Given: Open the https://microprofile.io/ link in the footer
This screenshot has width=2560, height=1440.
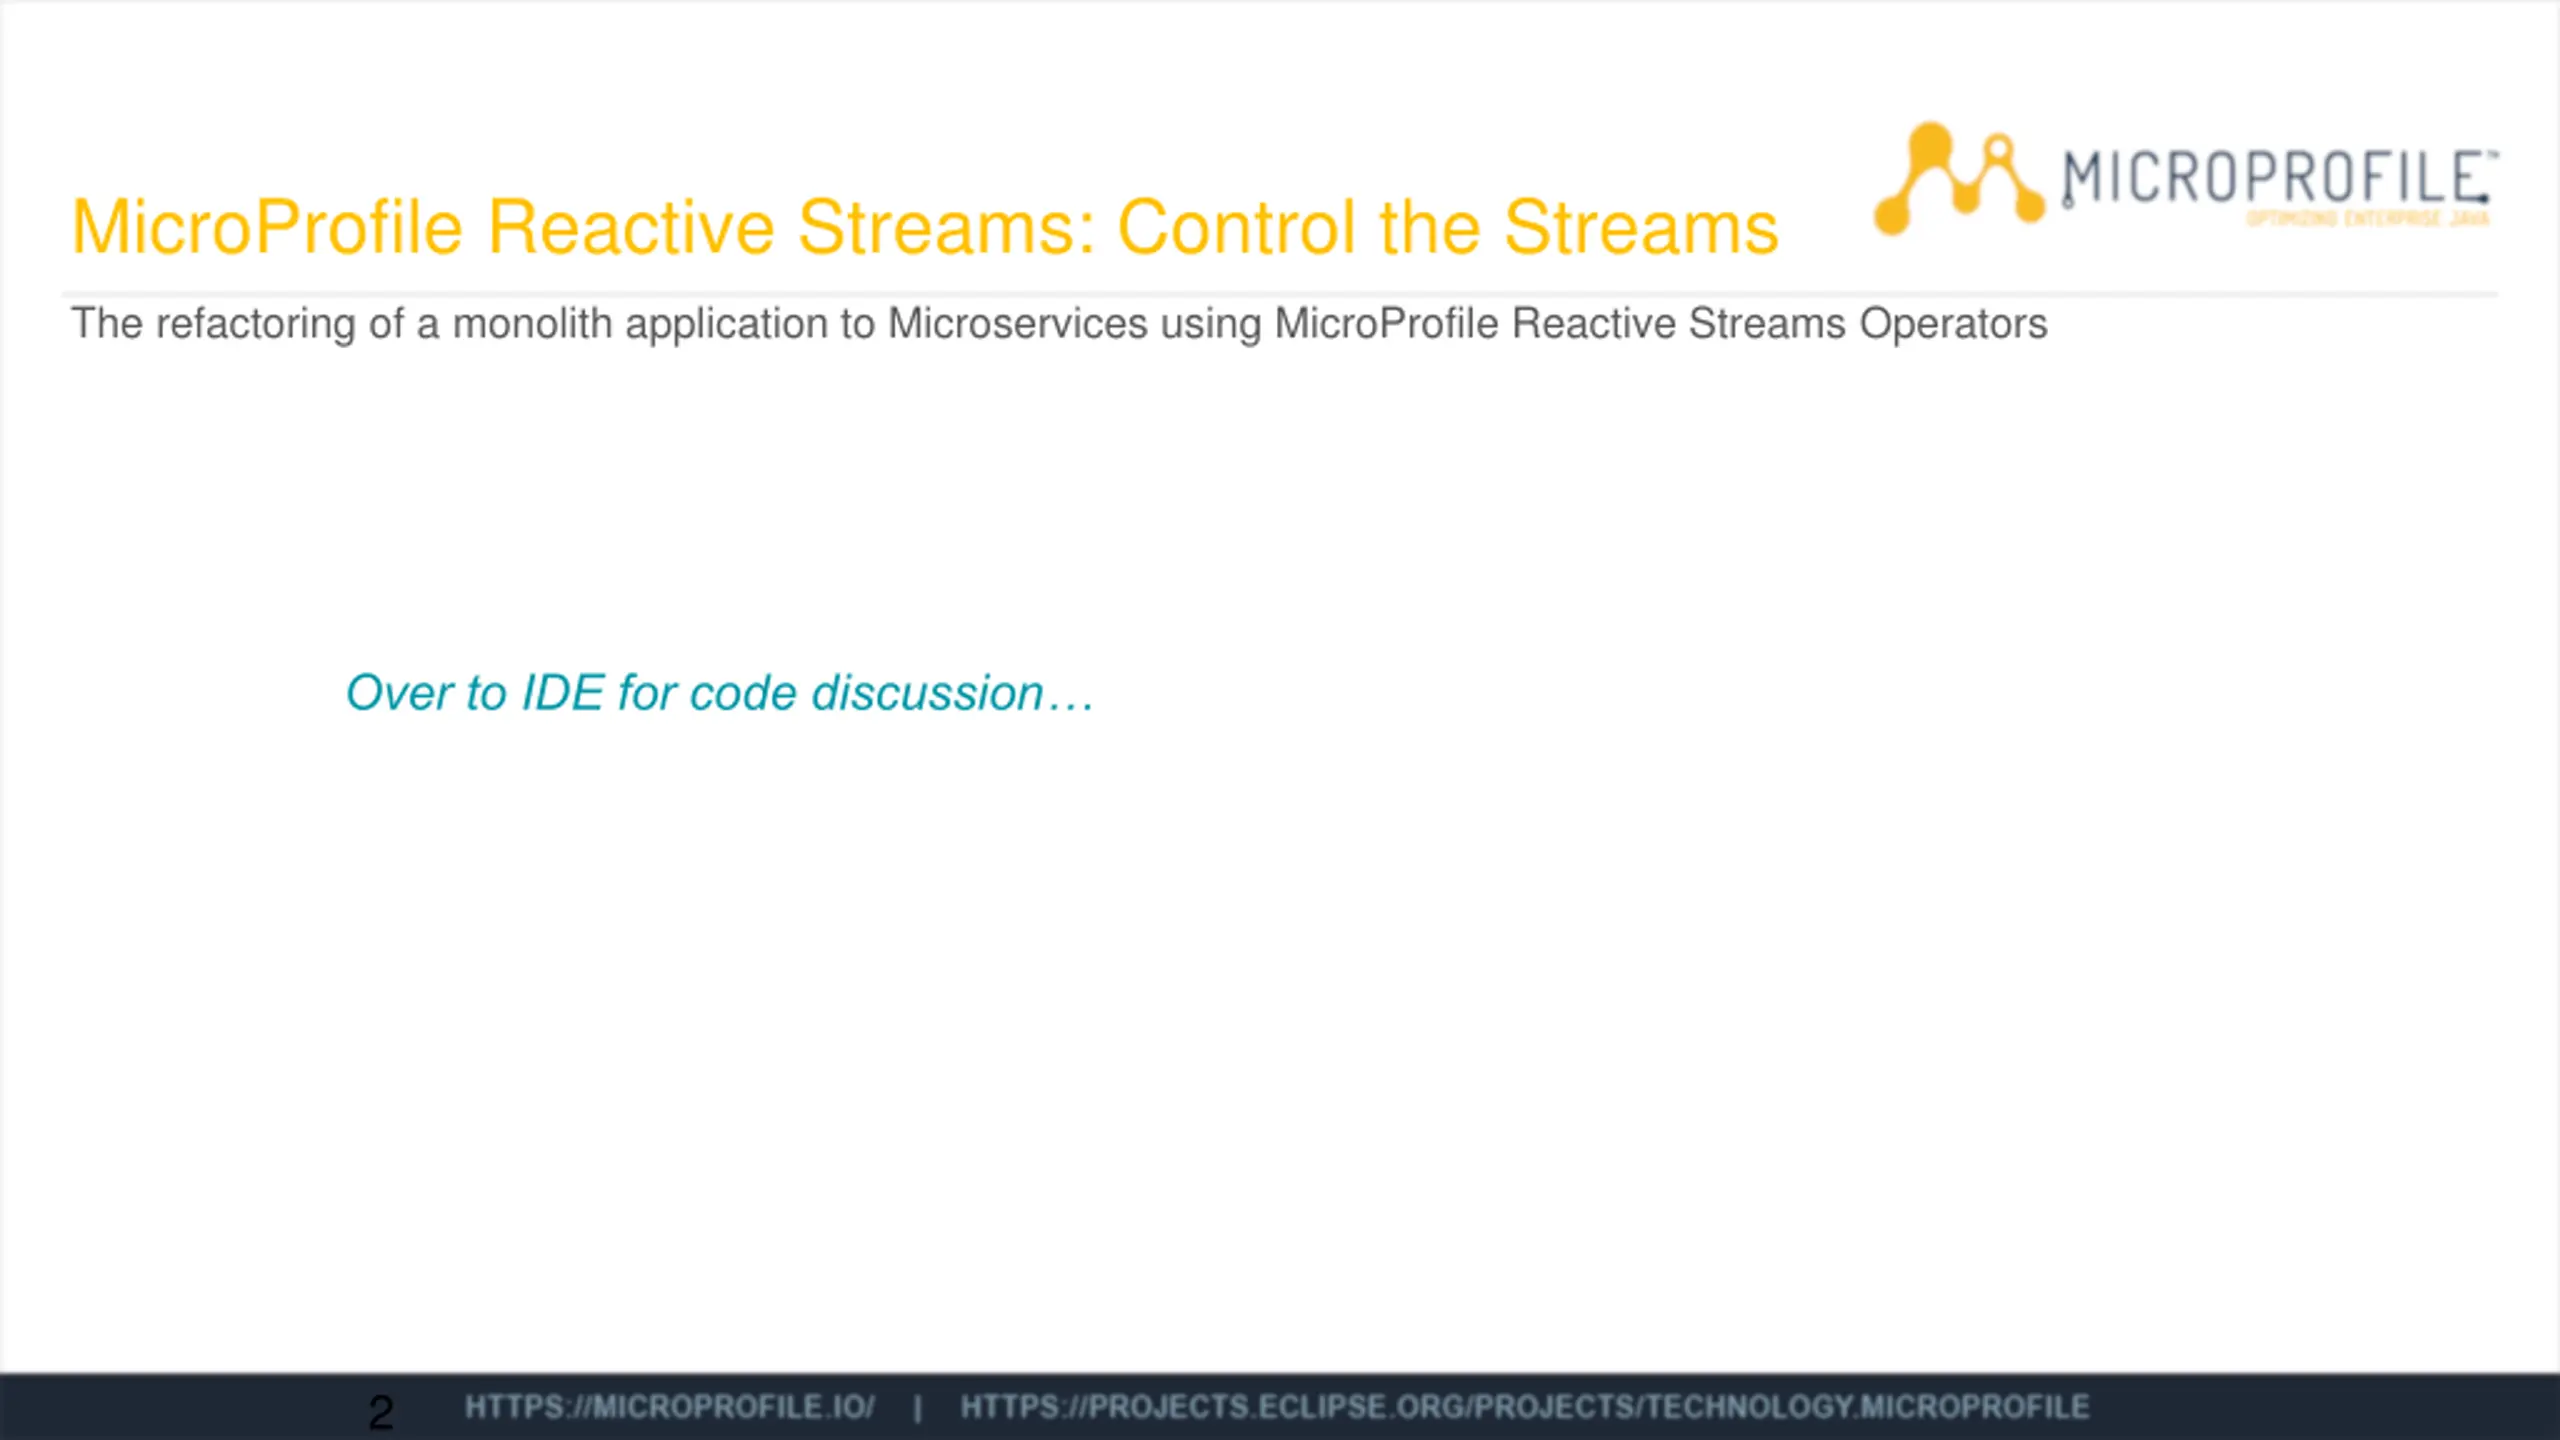Looking at the screenshot, I should coord(669,1407).
